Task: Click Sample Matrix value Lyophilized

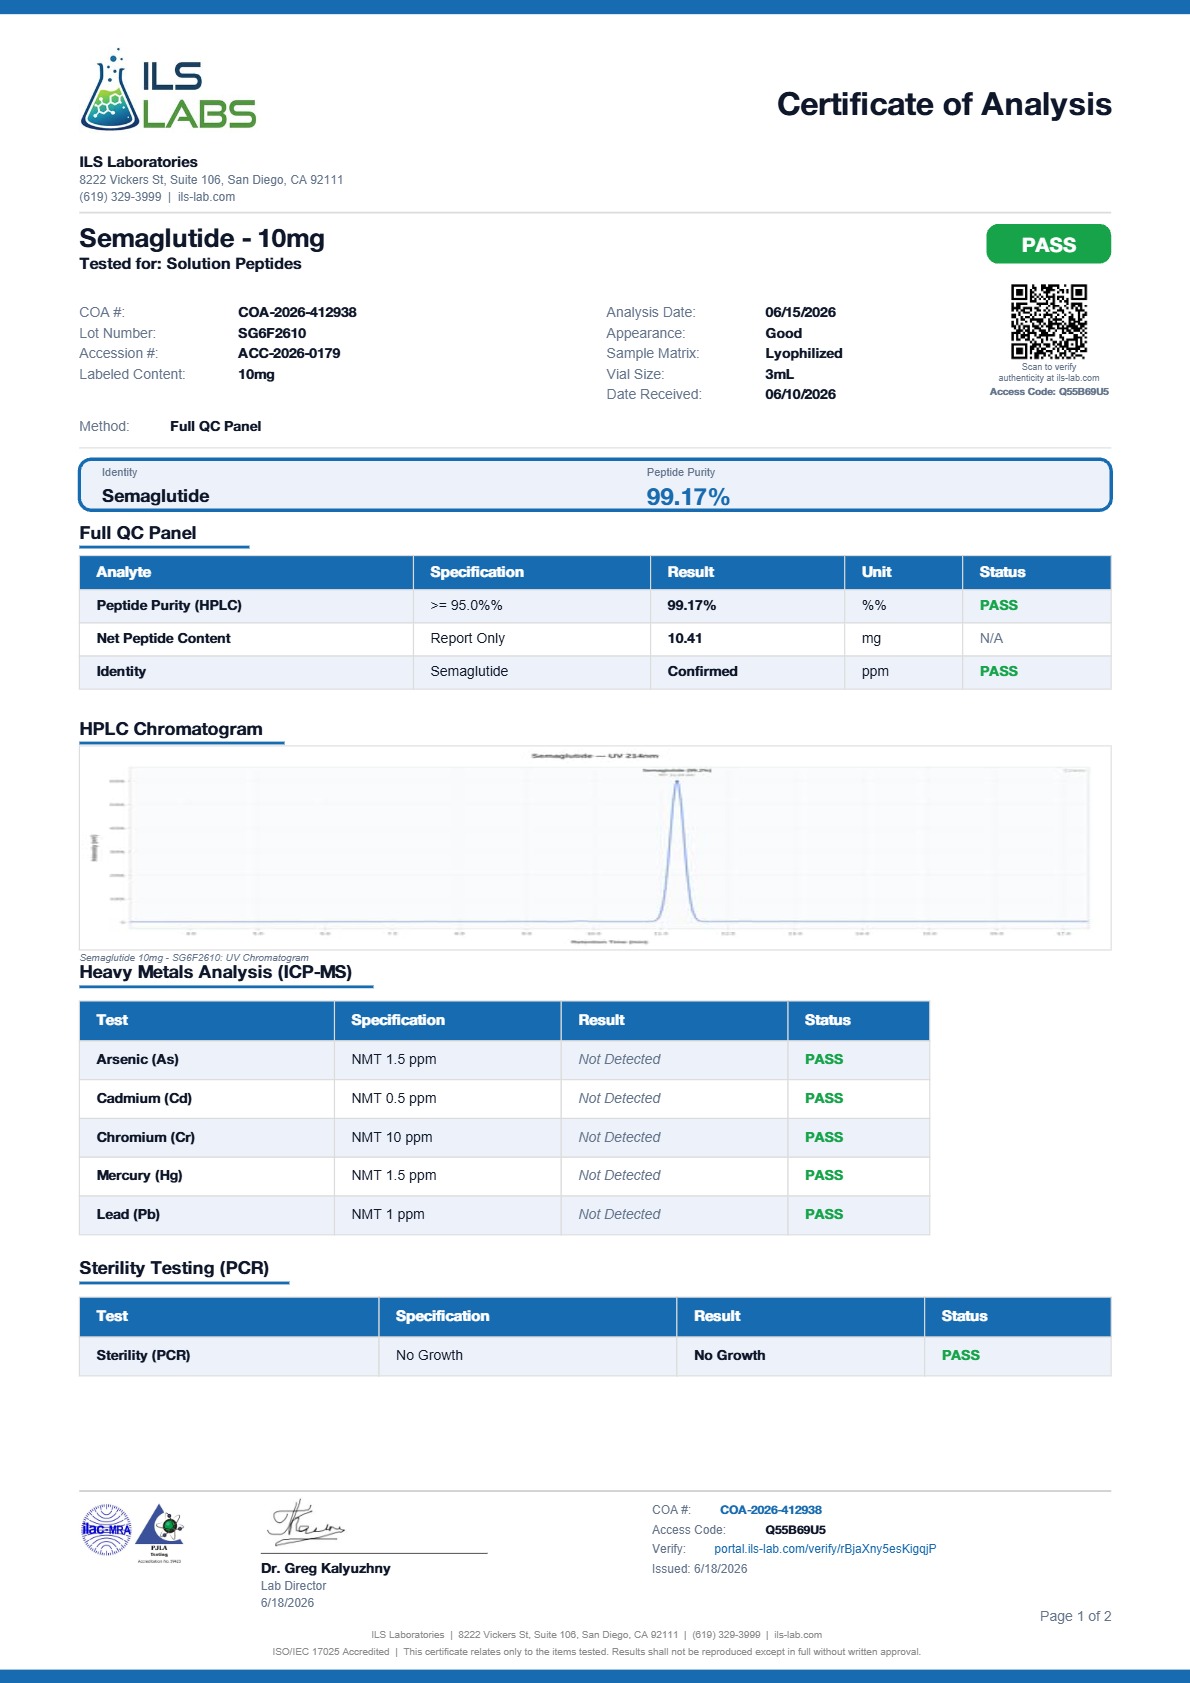Action: point(804,353)
